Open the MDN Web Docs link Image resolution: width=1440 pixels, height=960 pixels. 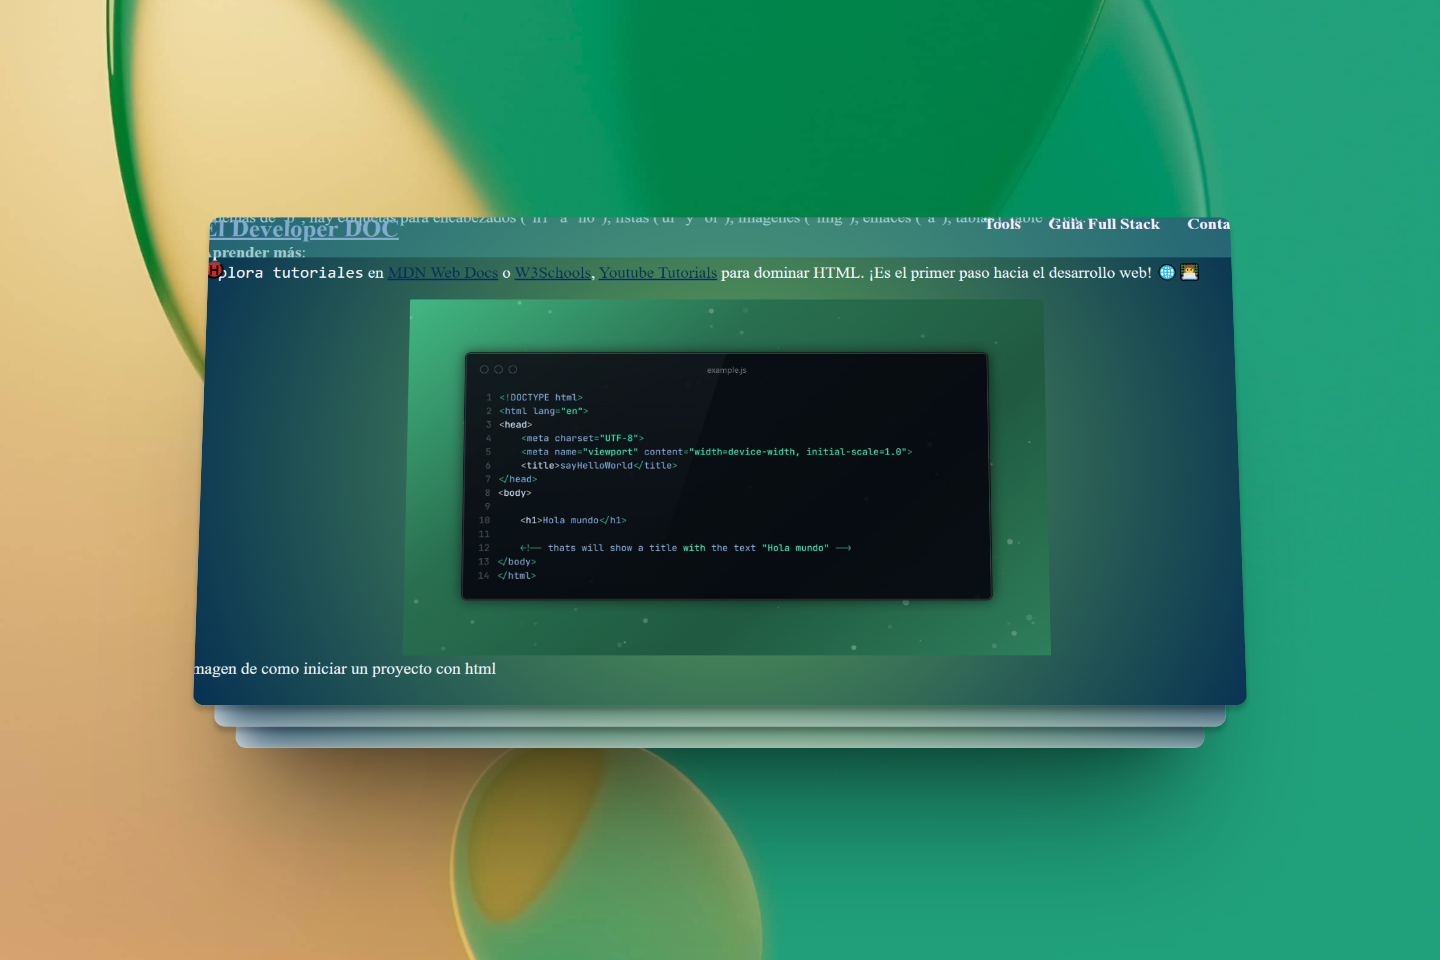(442, 273)
